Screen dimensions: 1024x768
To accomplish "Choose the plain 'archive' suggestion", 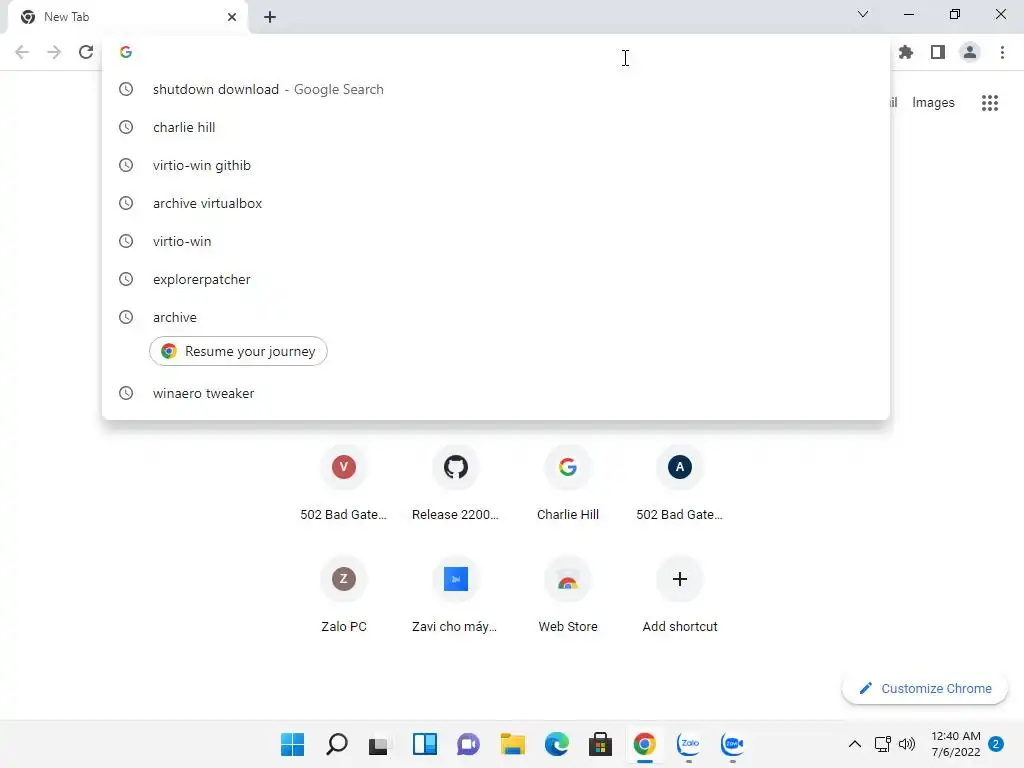I will [496, 317].
